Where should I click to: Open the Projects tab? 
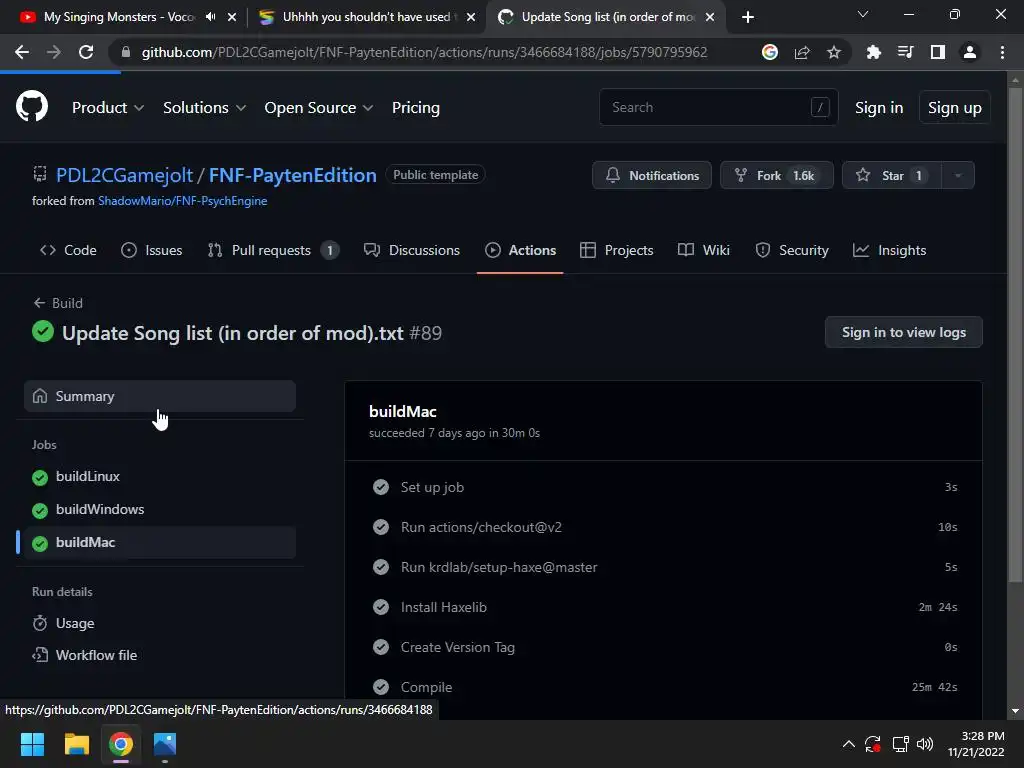coord(616,250)
